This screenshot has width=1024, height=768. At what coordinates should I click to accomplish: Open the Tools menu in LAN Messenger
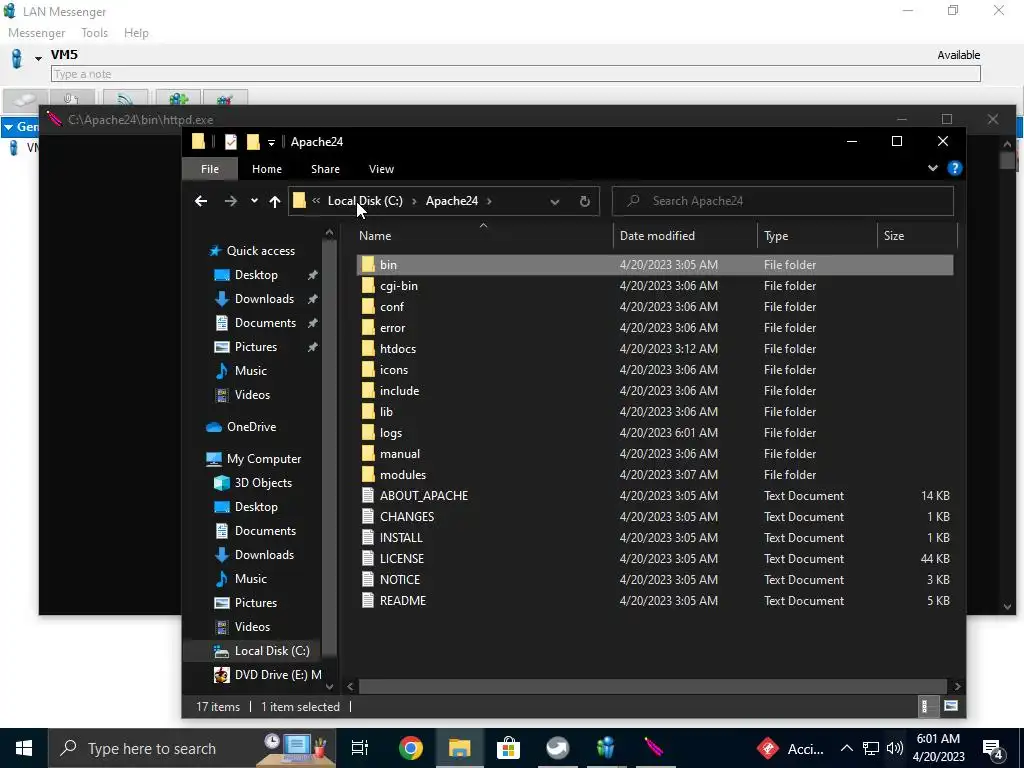95,33
